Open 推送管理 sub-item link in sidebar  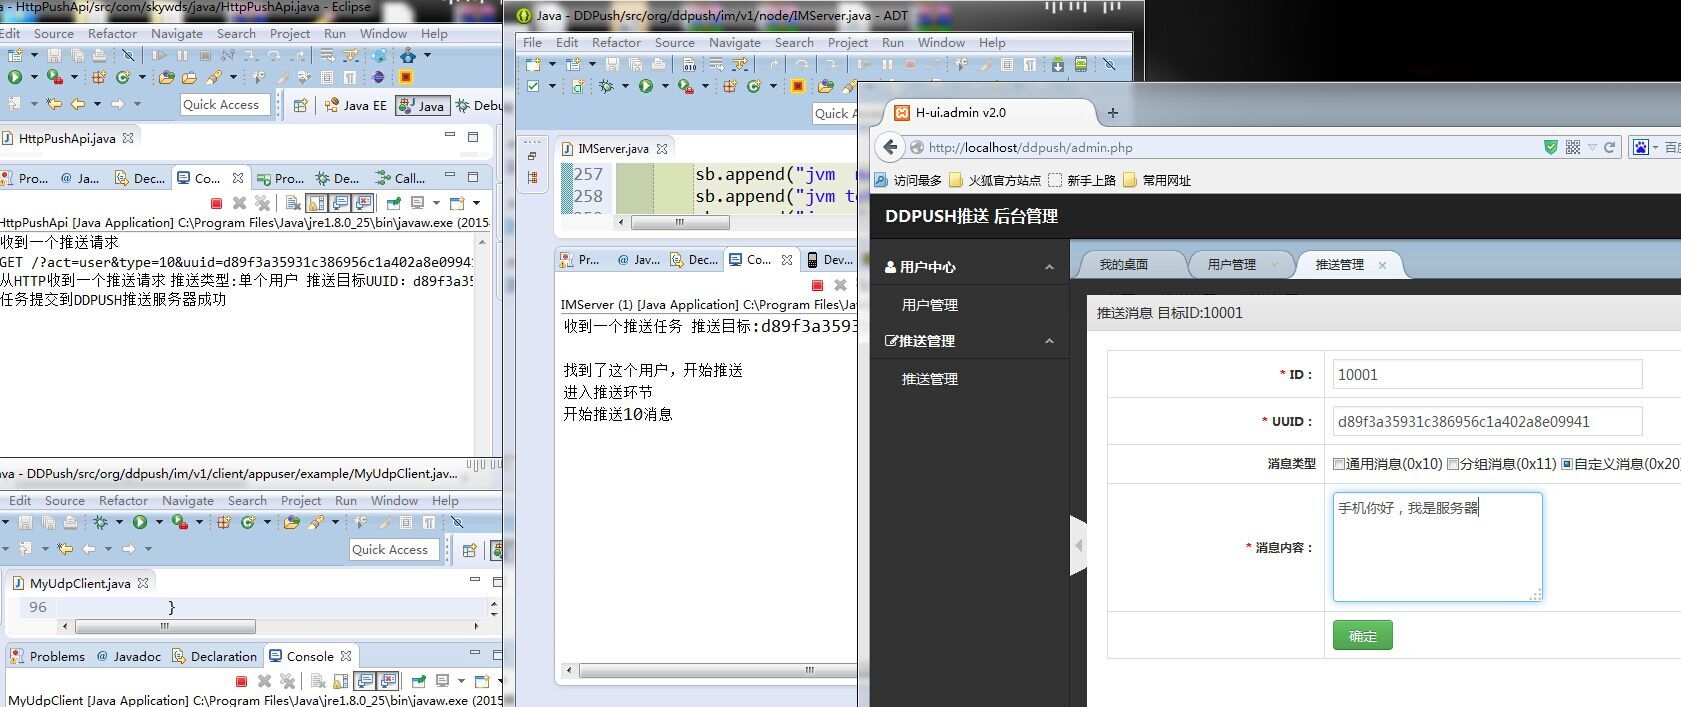click(930, 379)
